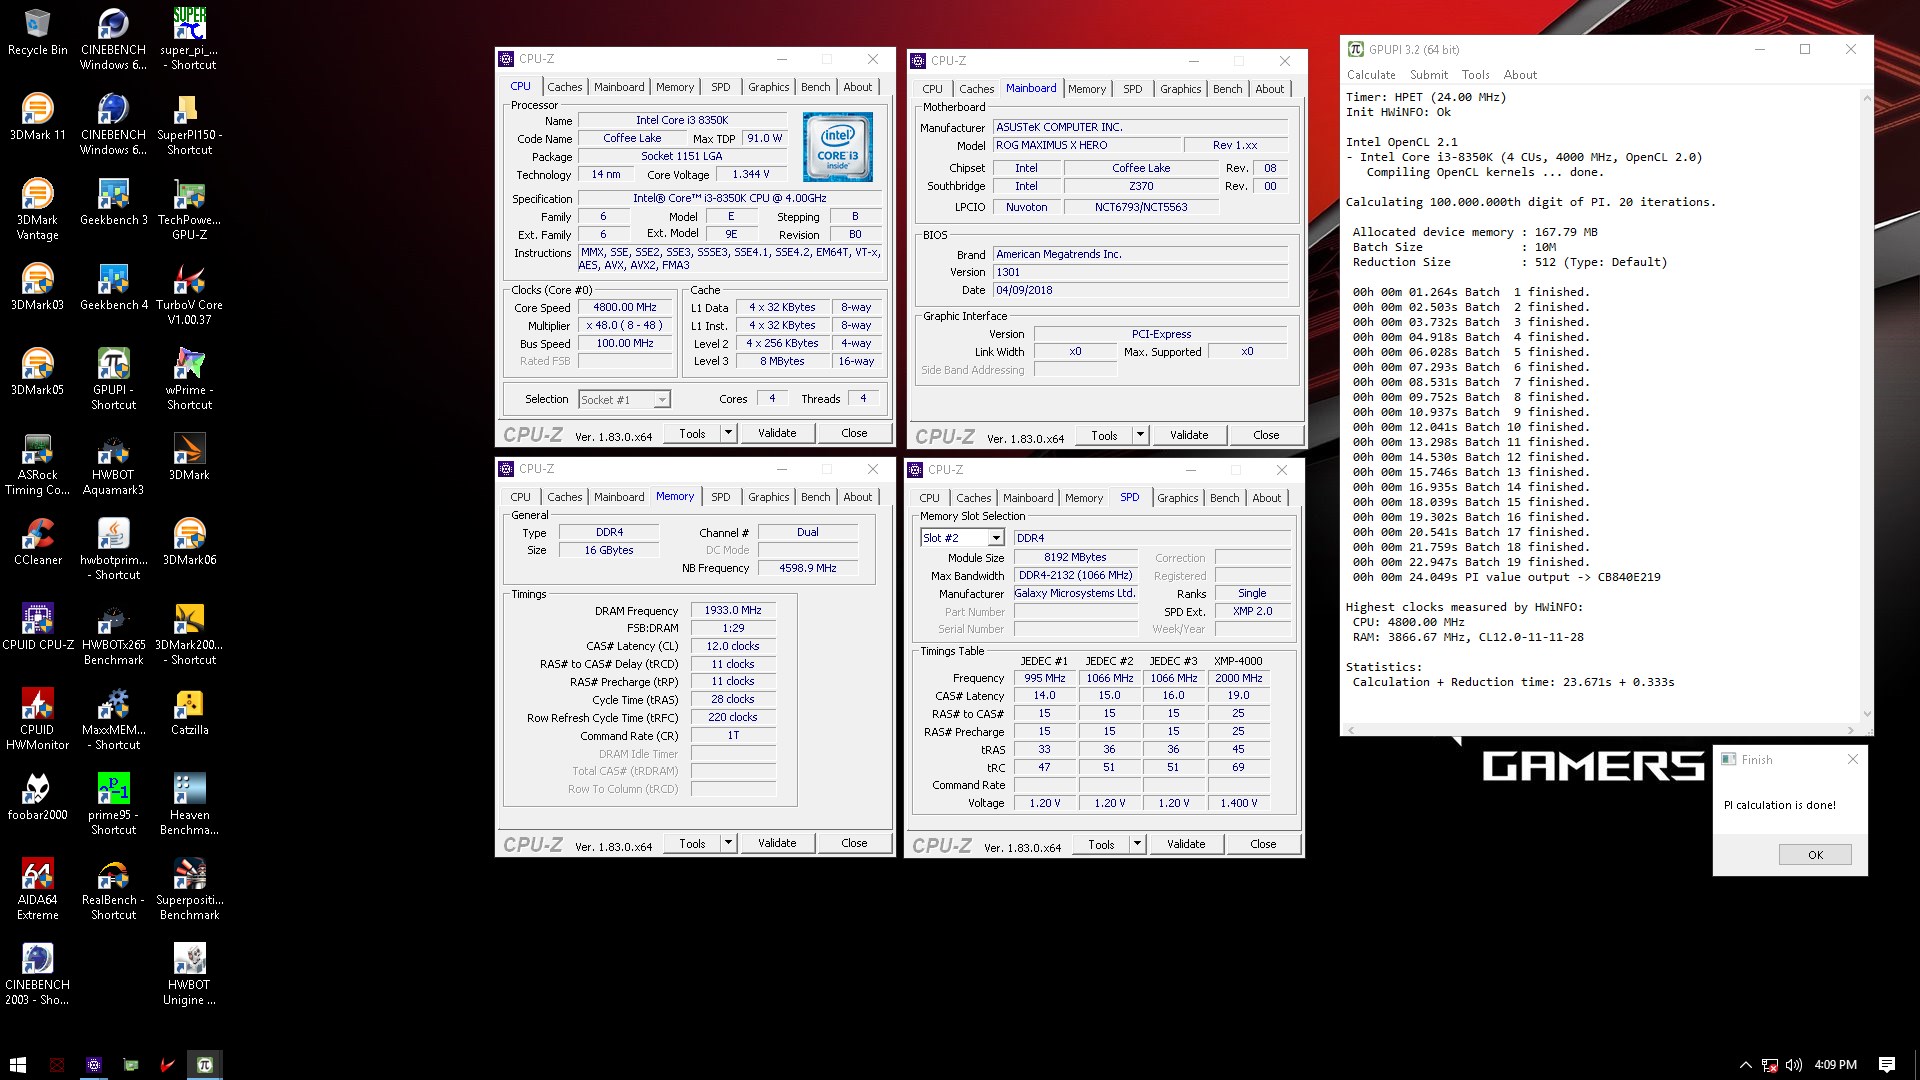Open Submit menu in GPUPI
The width and height of the screenshot is (1920, 1080).
[1428, 75]
